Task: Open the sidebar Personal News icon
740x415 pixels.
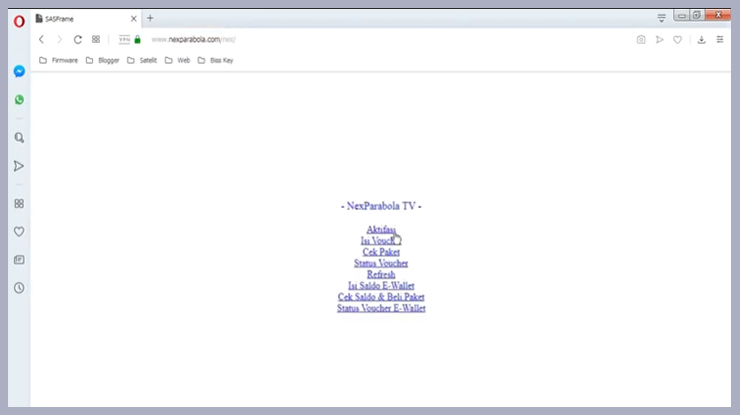Action: click(19, 260)
